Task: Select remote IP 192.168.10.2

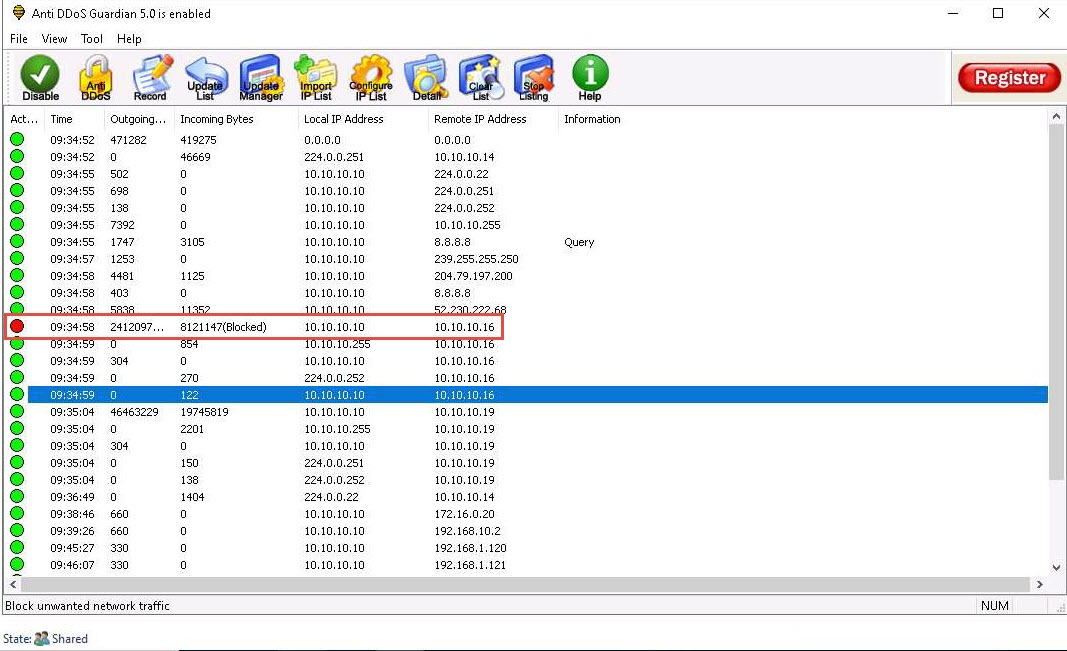Action: pos(467,531)
